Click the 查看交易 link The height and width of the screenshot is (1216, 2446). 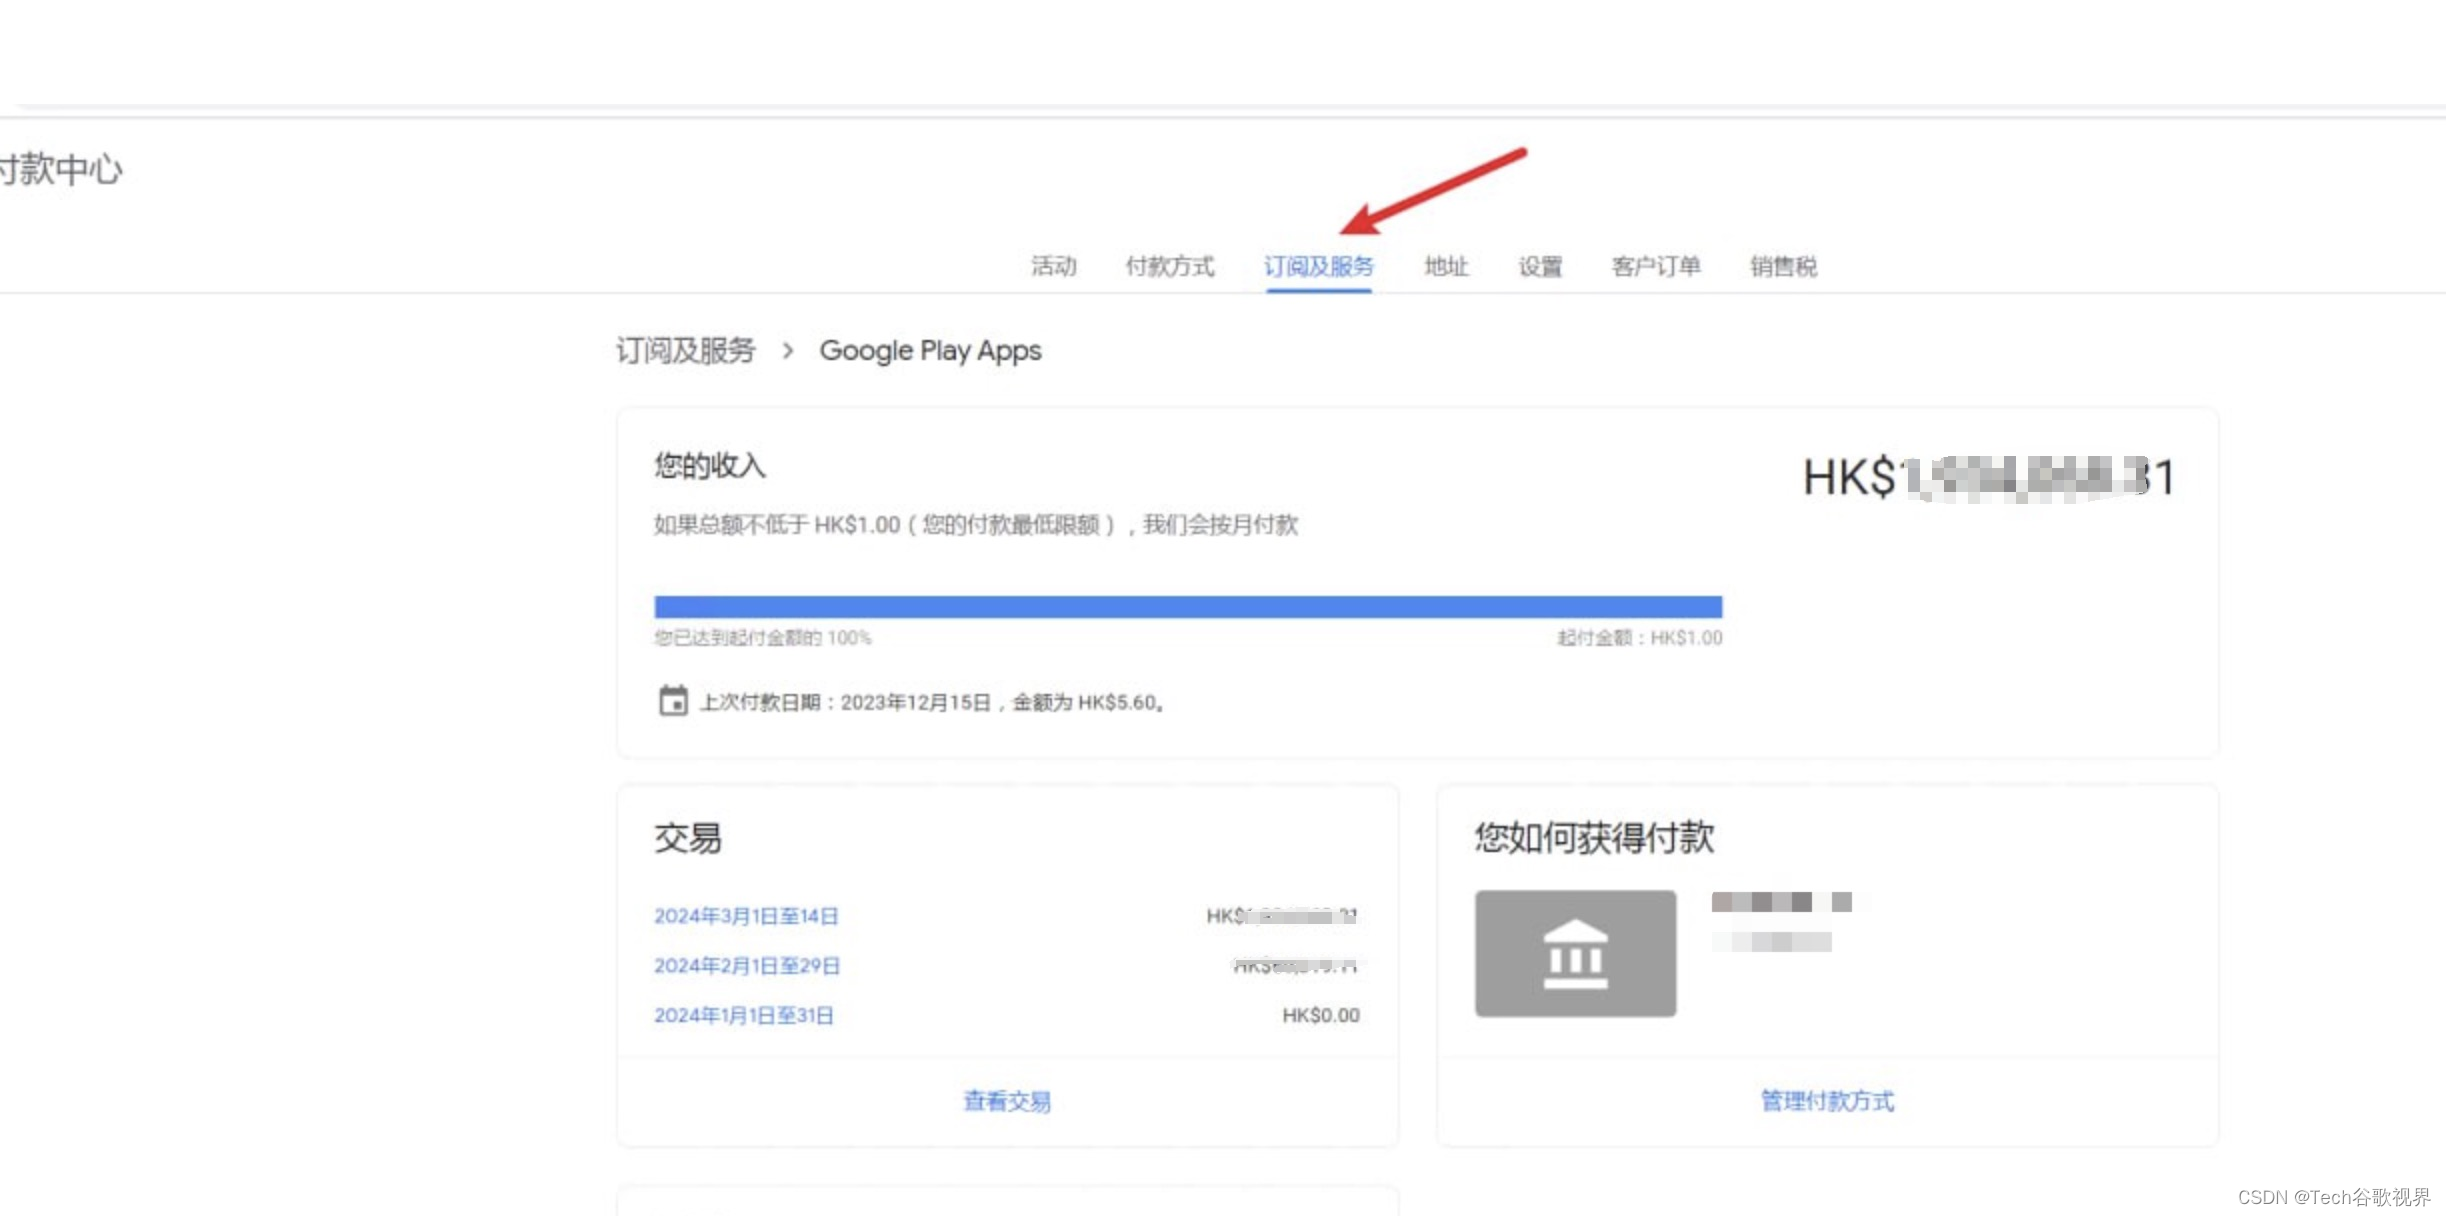(1007, 1101)
